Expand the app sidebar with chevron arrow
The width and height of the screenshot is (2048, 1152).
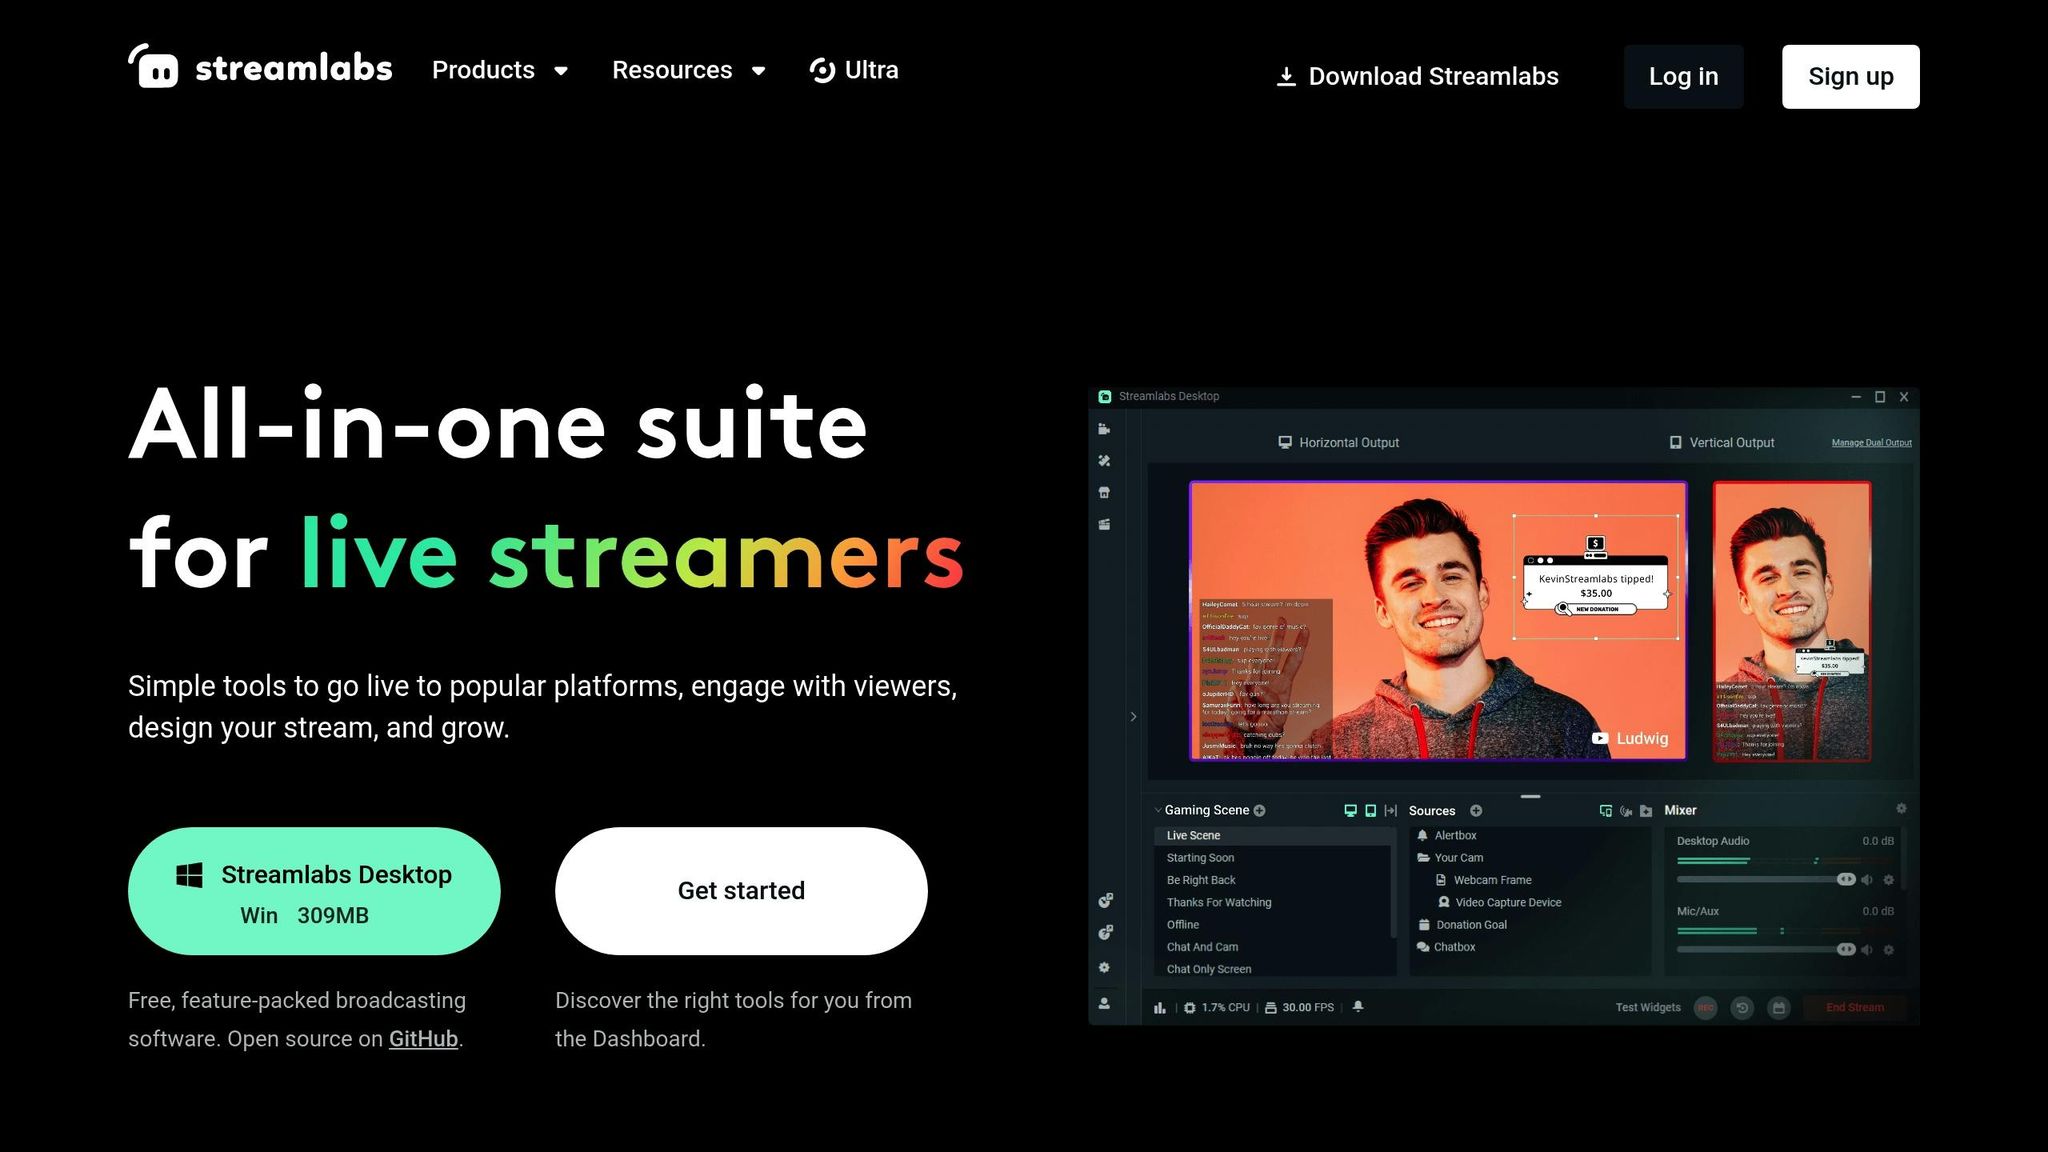point(1133,717)
